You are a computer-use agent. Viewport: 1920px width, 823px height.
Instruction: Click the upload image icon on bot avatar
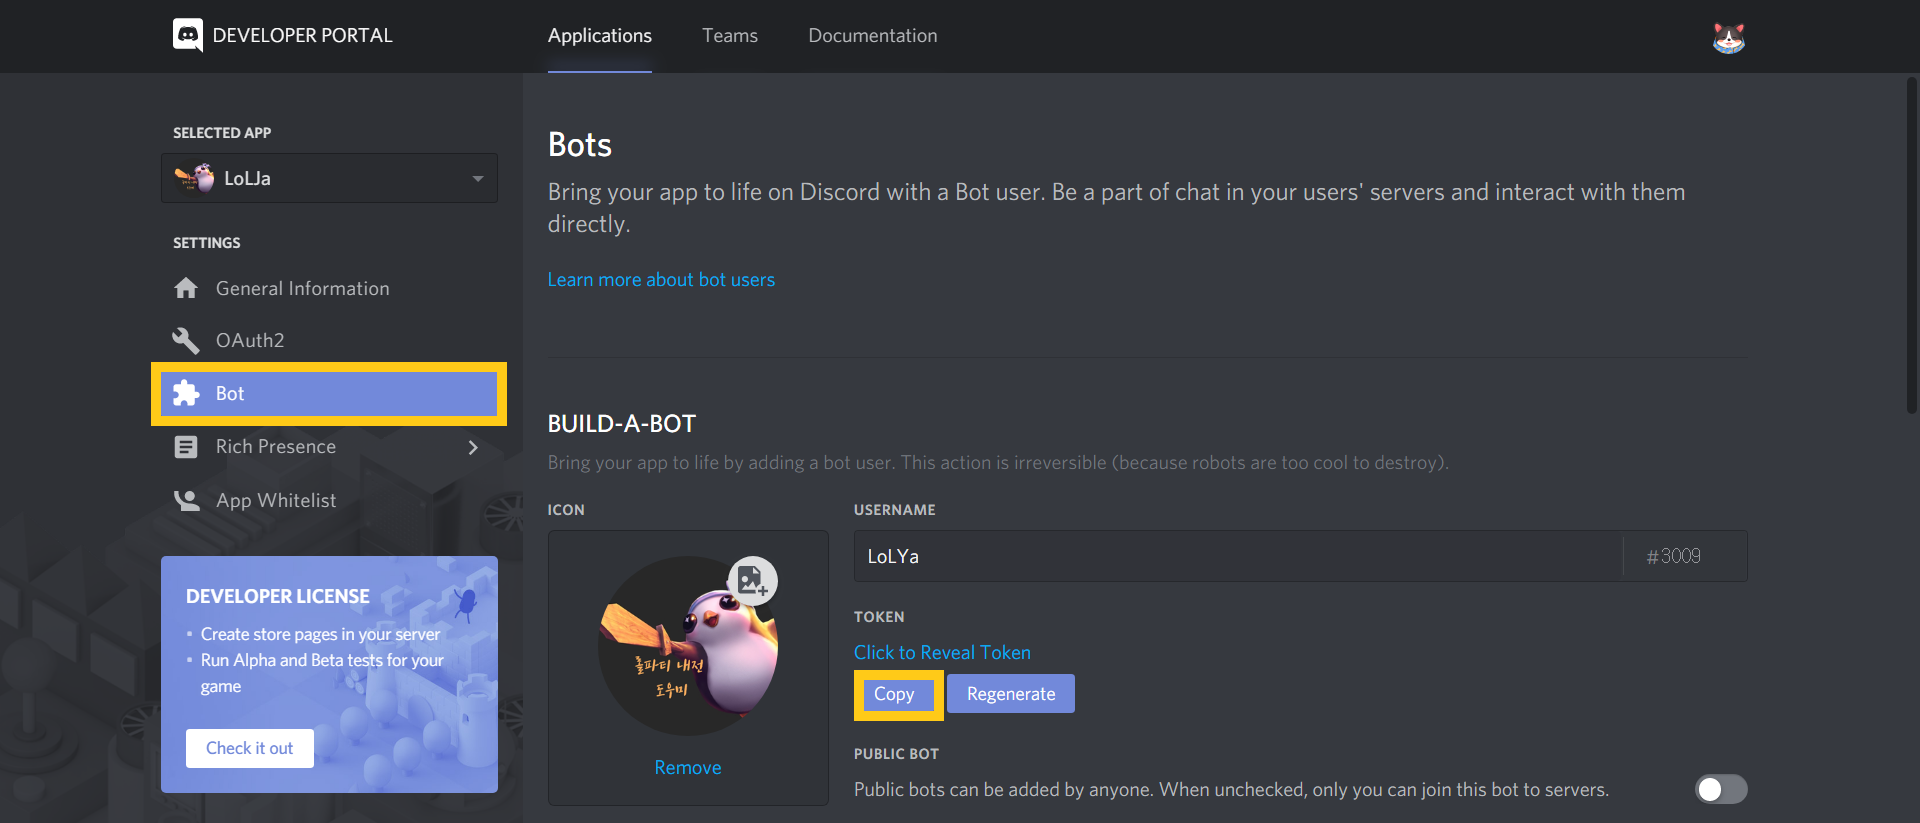752,581
